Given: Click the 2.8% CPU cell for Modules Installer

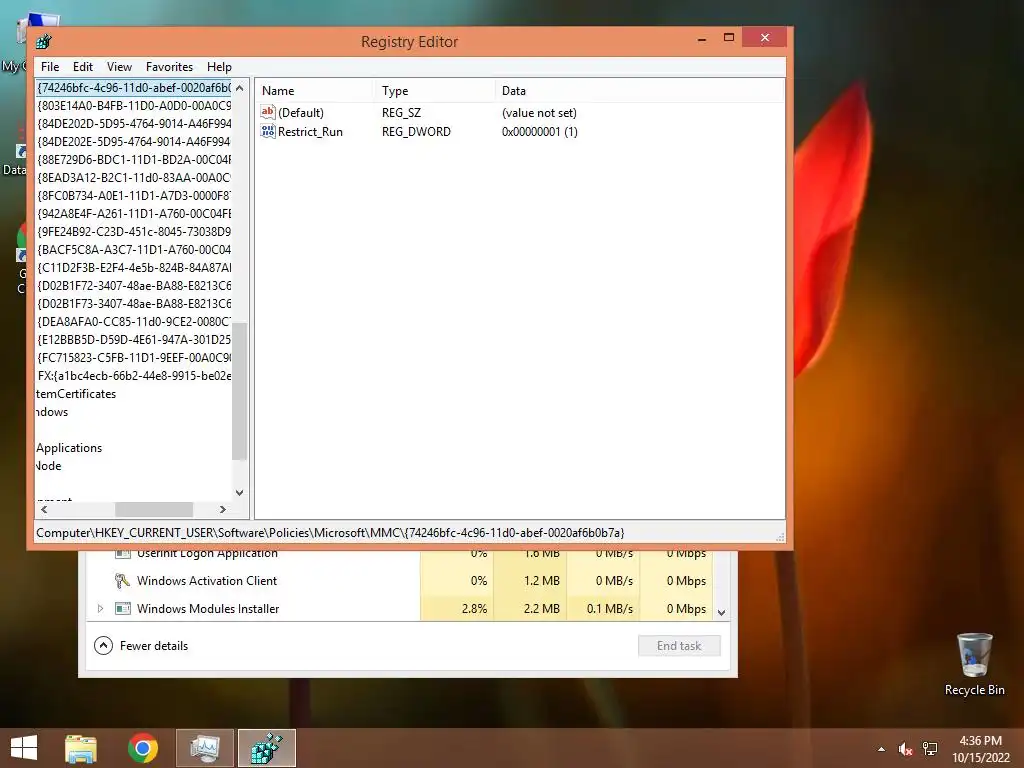Looking at the screenshot, I should pyautogui.click(x=457, y=609).
